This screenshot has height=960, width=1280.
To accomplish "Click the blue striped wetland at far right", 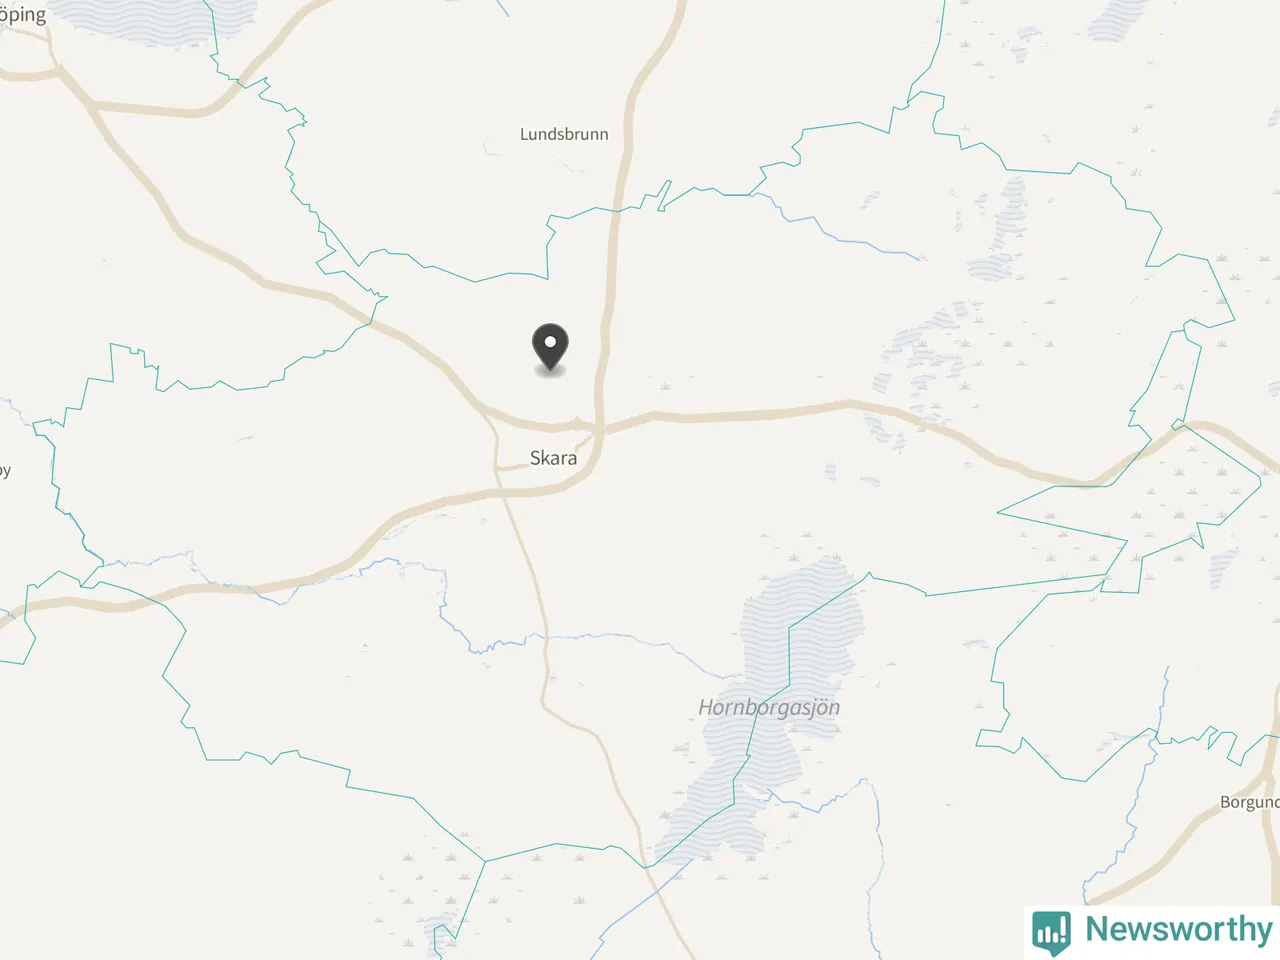I will (x=1222, y=565).
